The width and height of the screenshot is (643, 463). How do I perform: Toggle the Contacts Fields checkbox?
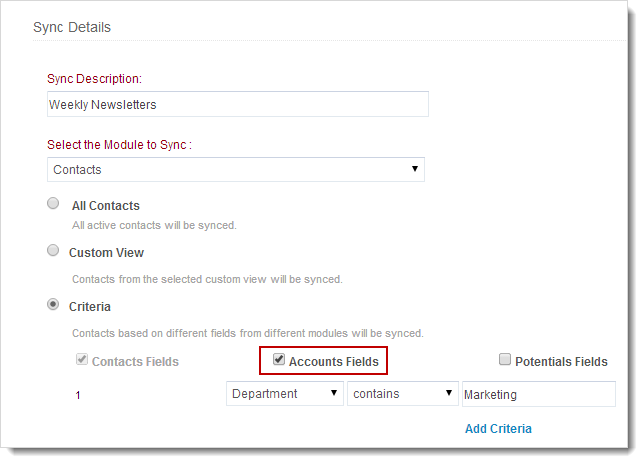coord(83,360)
